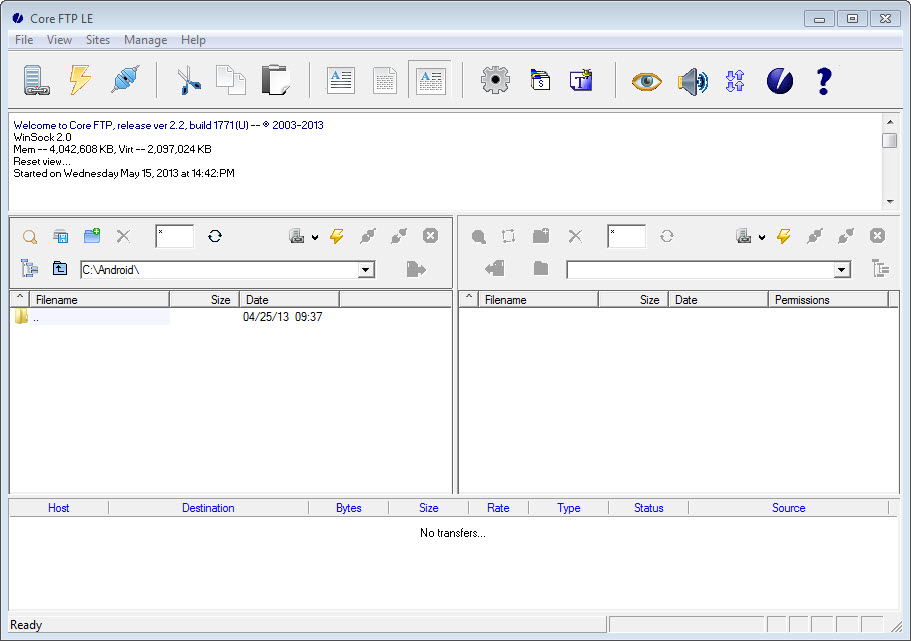
Task: Click the remote panel stop circle-X icon
Action: [877, 235]
